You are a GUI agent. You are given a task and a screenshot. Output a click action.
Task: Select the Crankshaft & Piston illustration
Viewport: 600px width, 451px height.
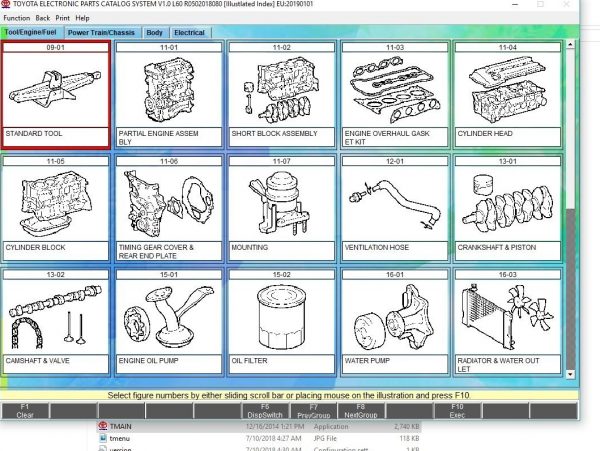(x=508, y=204)
